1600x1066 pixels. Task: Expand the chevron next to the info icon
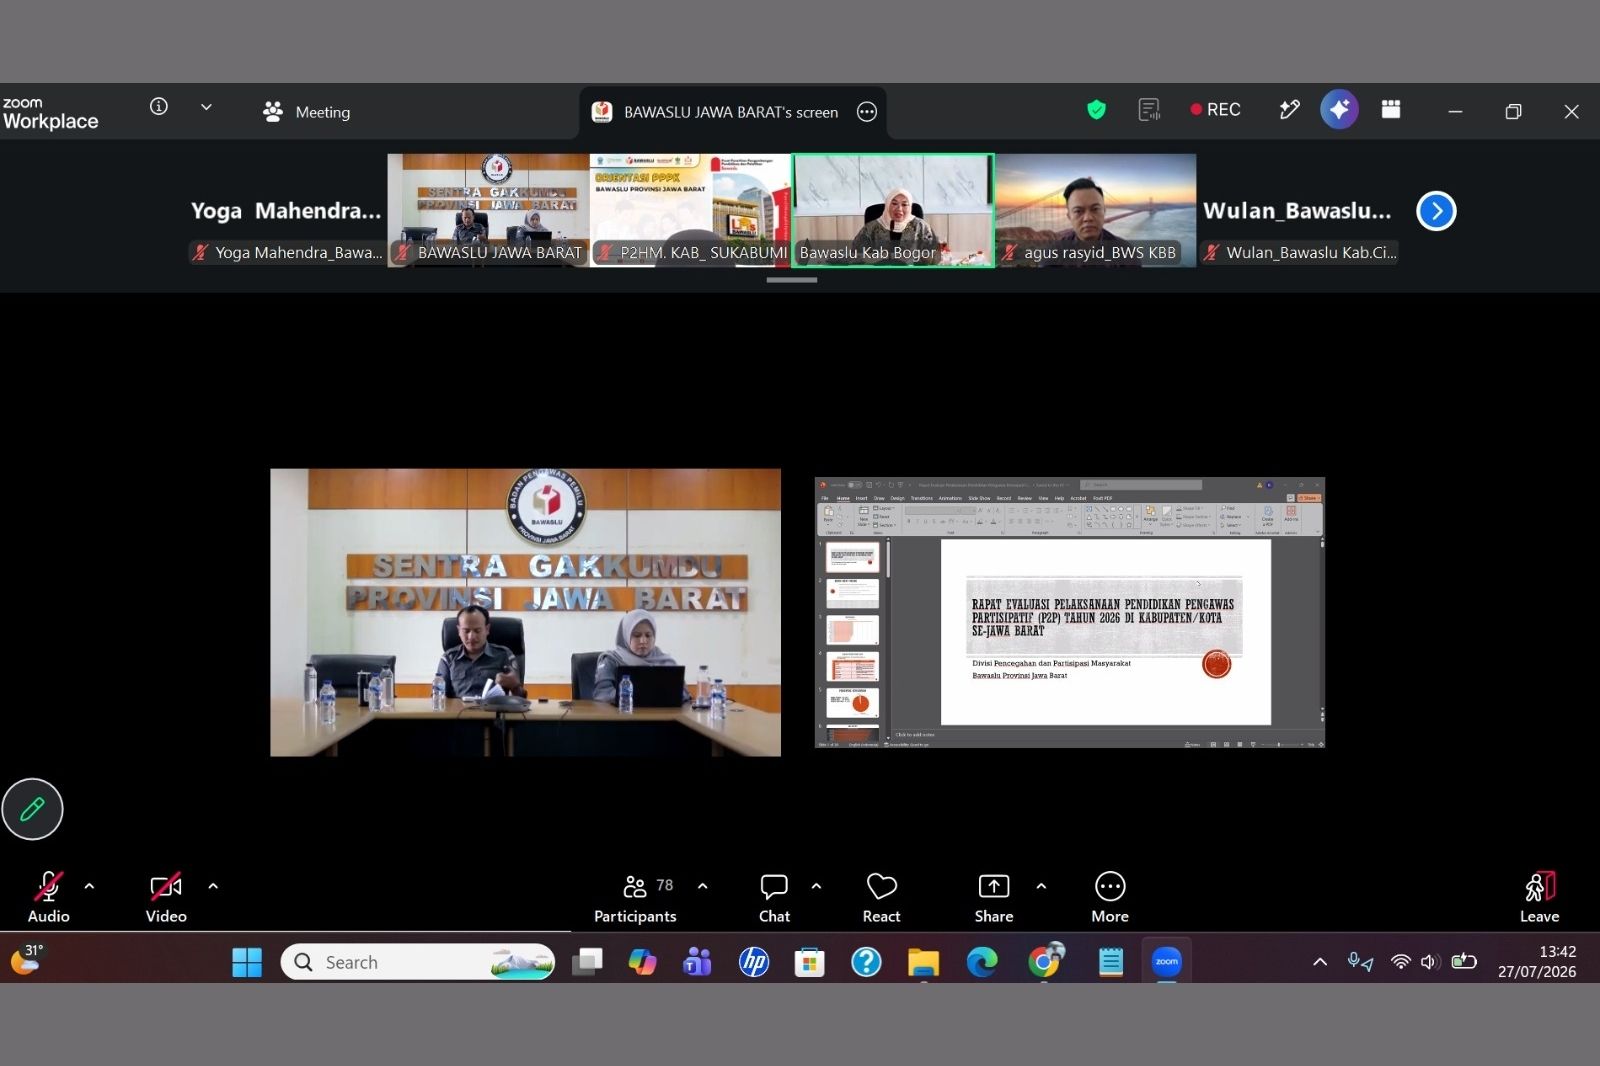[x=206, y=107]
